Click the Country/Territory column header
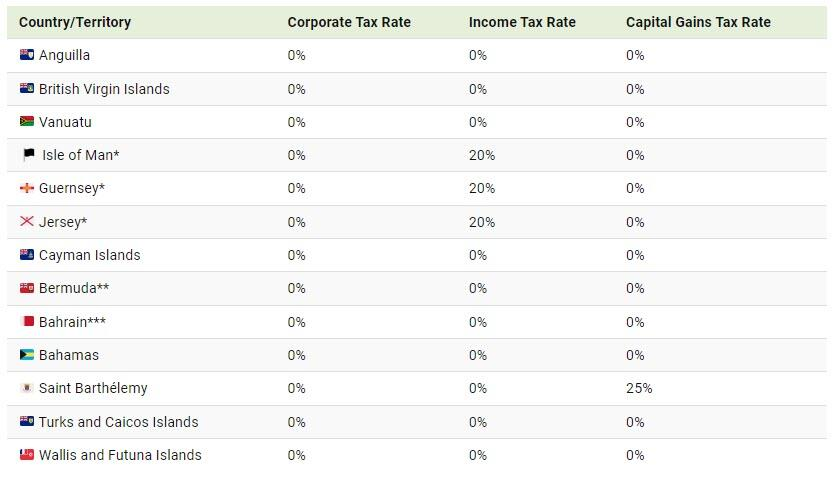833x478 pixels. point(75,22)
